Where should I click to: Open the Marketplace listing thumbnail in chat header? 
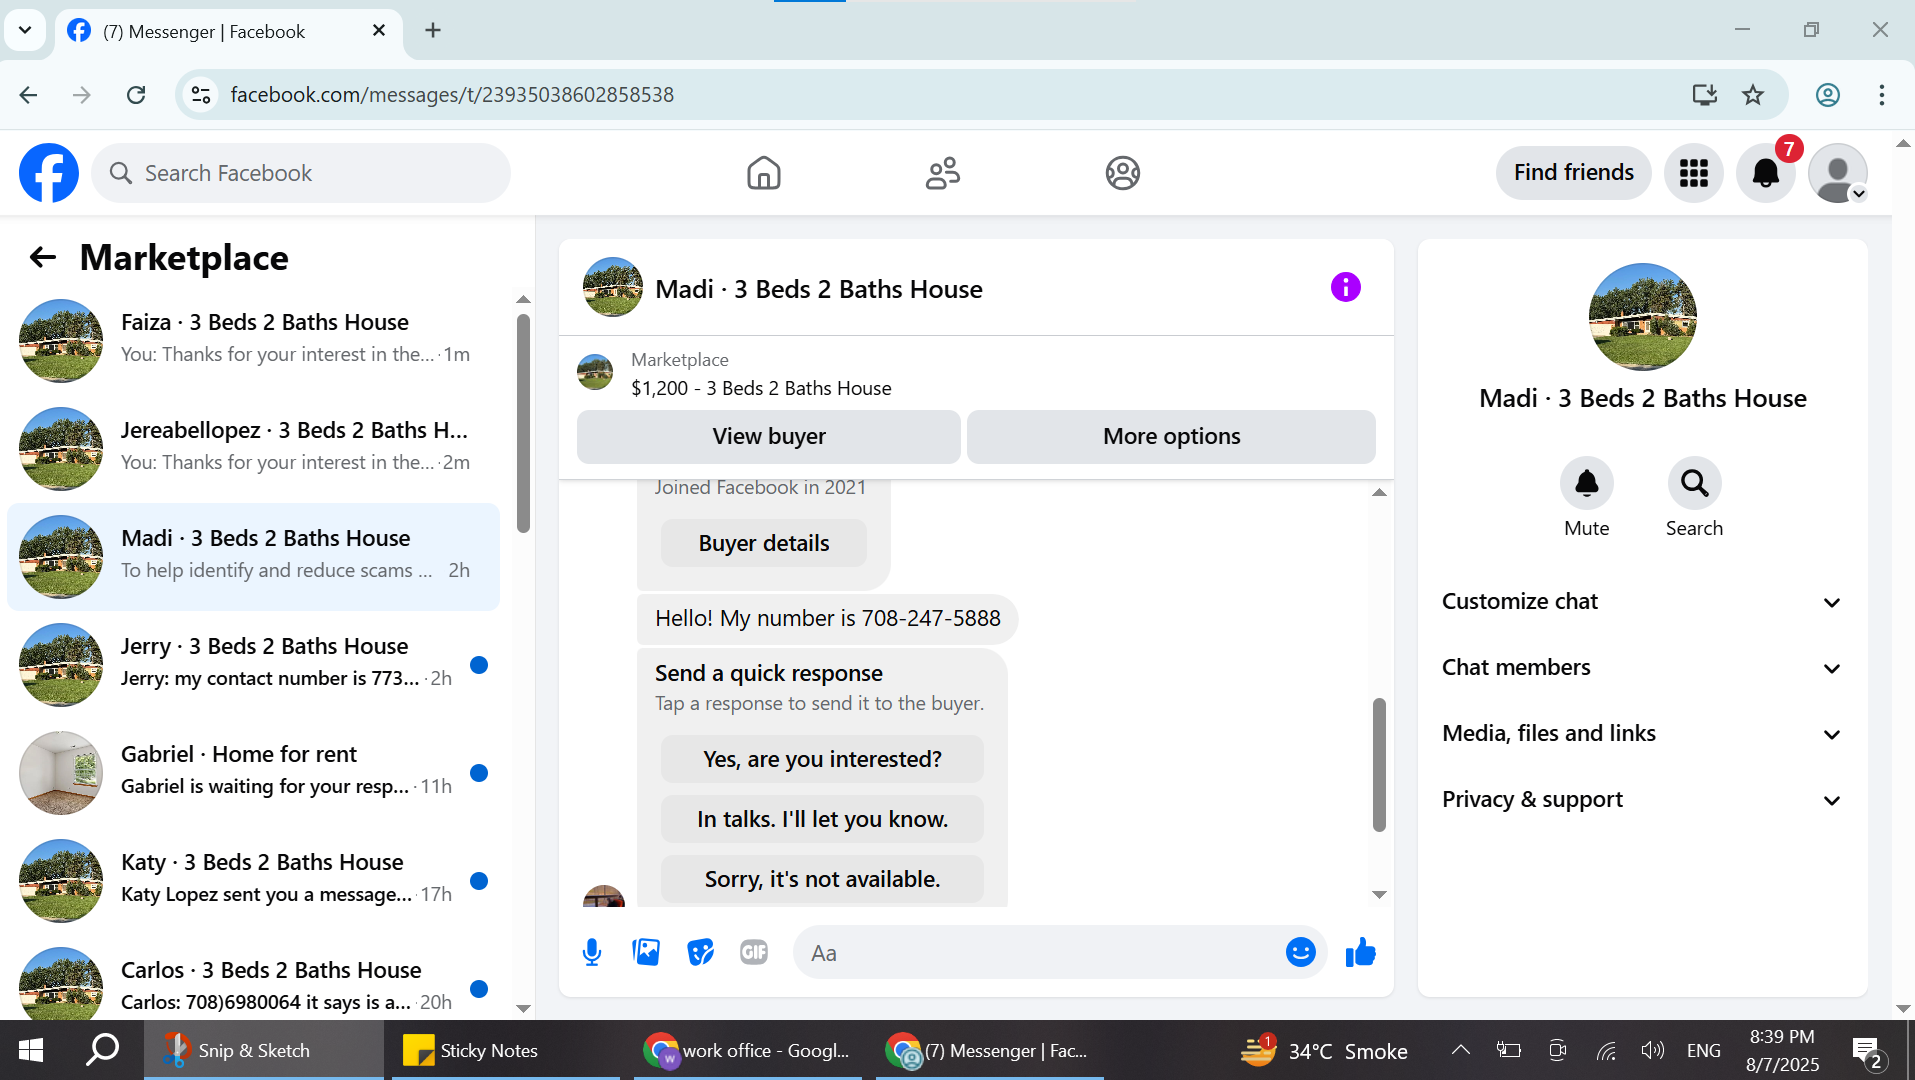(x=595, y=372)
